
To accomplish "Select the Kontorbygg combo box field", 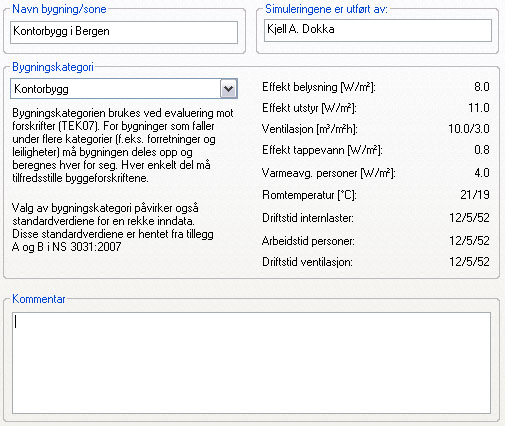I will click(124, 89).
